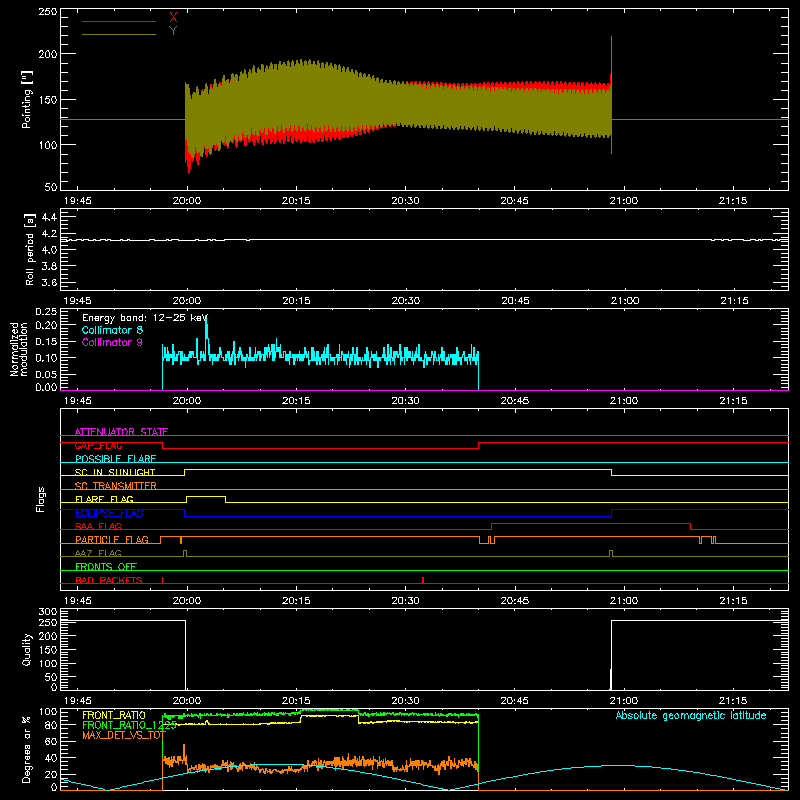The width and height of the screenshot is (800, 800).
Task: Click the blue ECLIPSE_FLAG label
Action: (x=109, y=513)
